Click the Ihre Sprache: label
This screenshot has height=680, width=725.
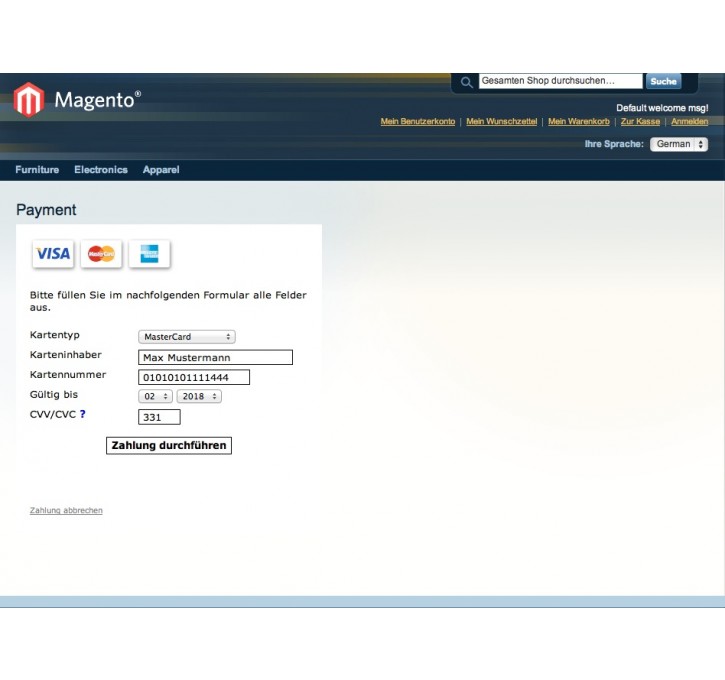(614, 144)
